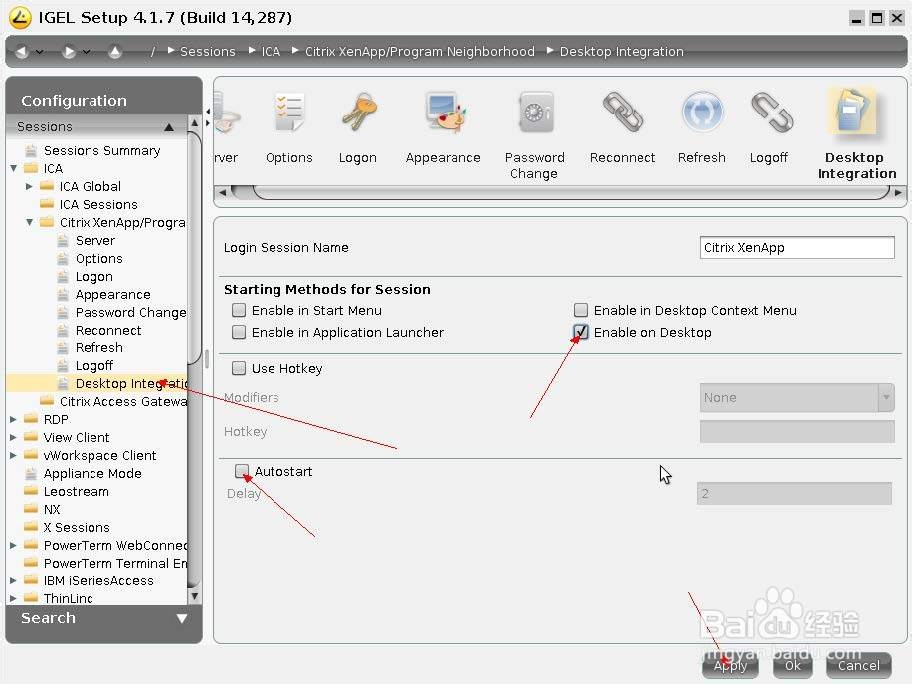
Task: Open the Modifiers dropdown set to None
Action: (797, 398)
